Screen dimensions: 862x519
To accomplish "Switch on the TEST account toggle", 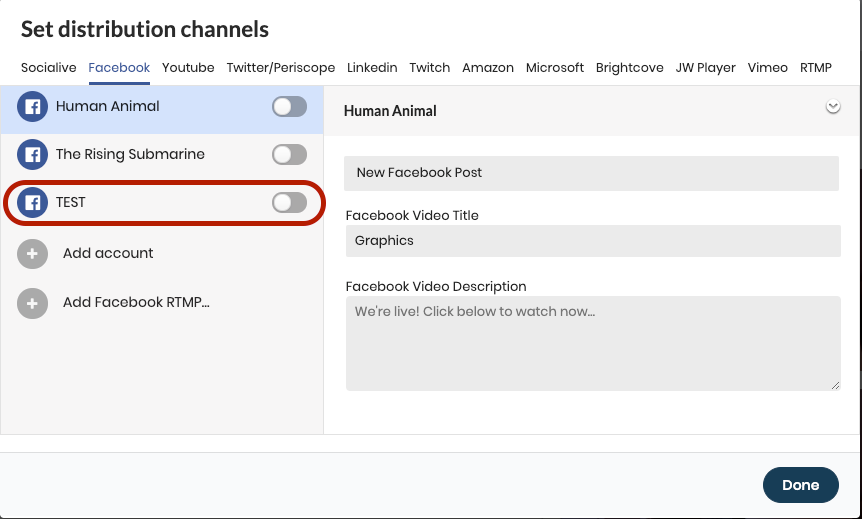I will (289, 202).
